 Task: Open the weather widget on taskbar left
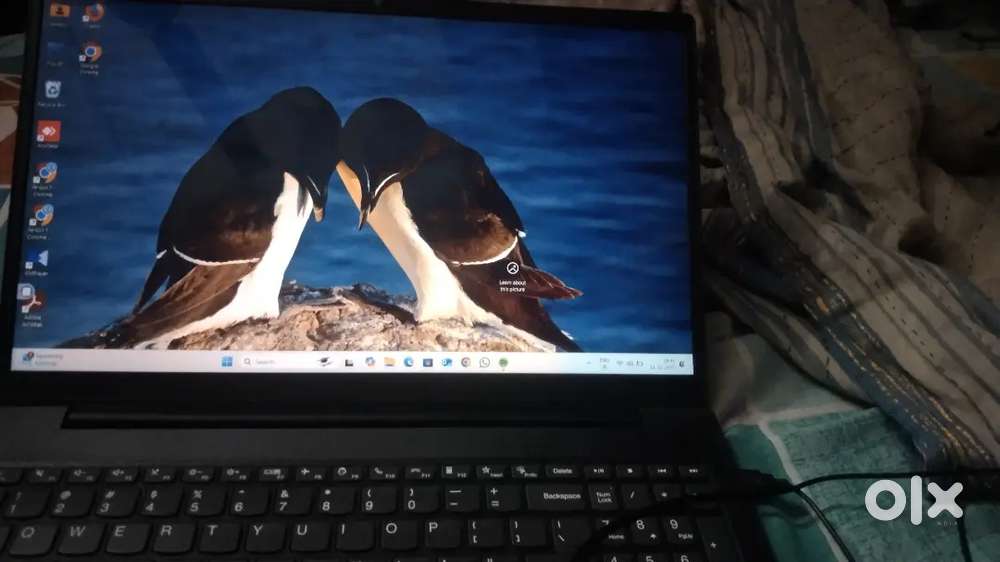pos(42,359)
